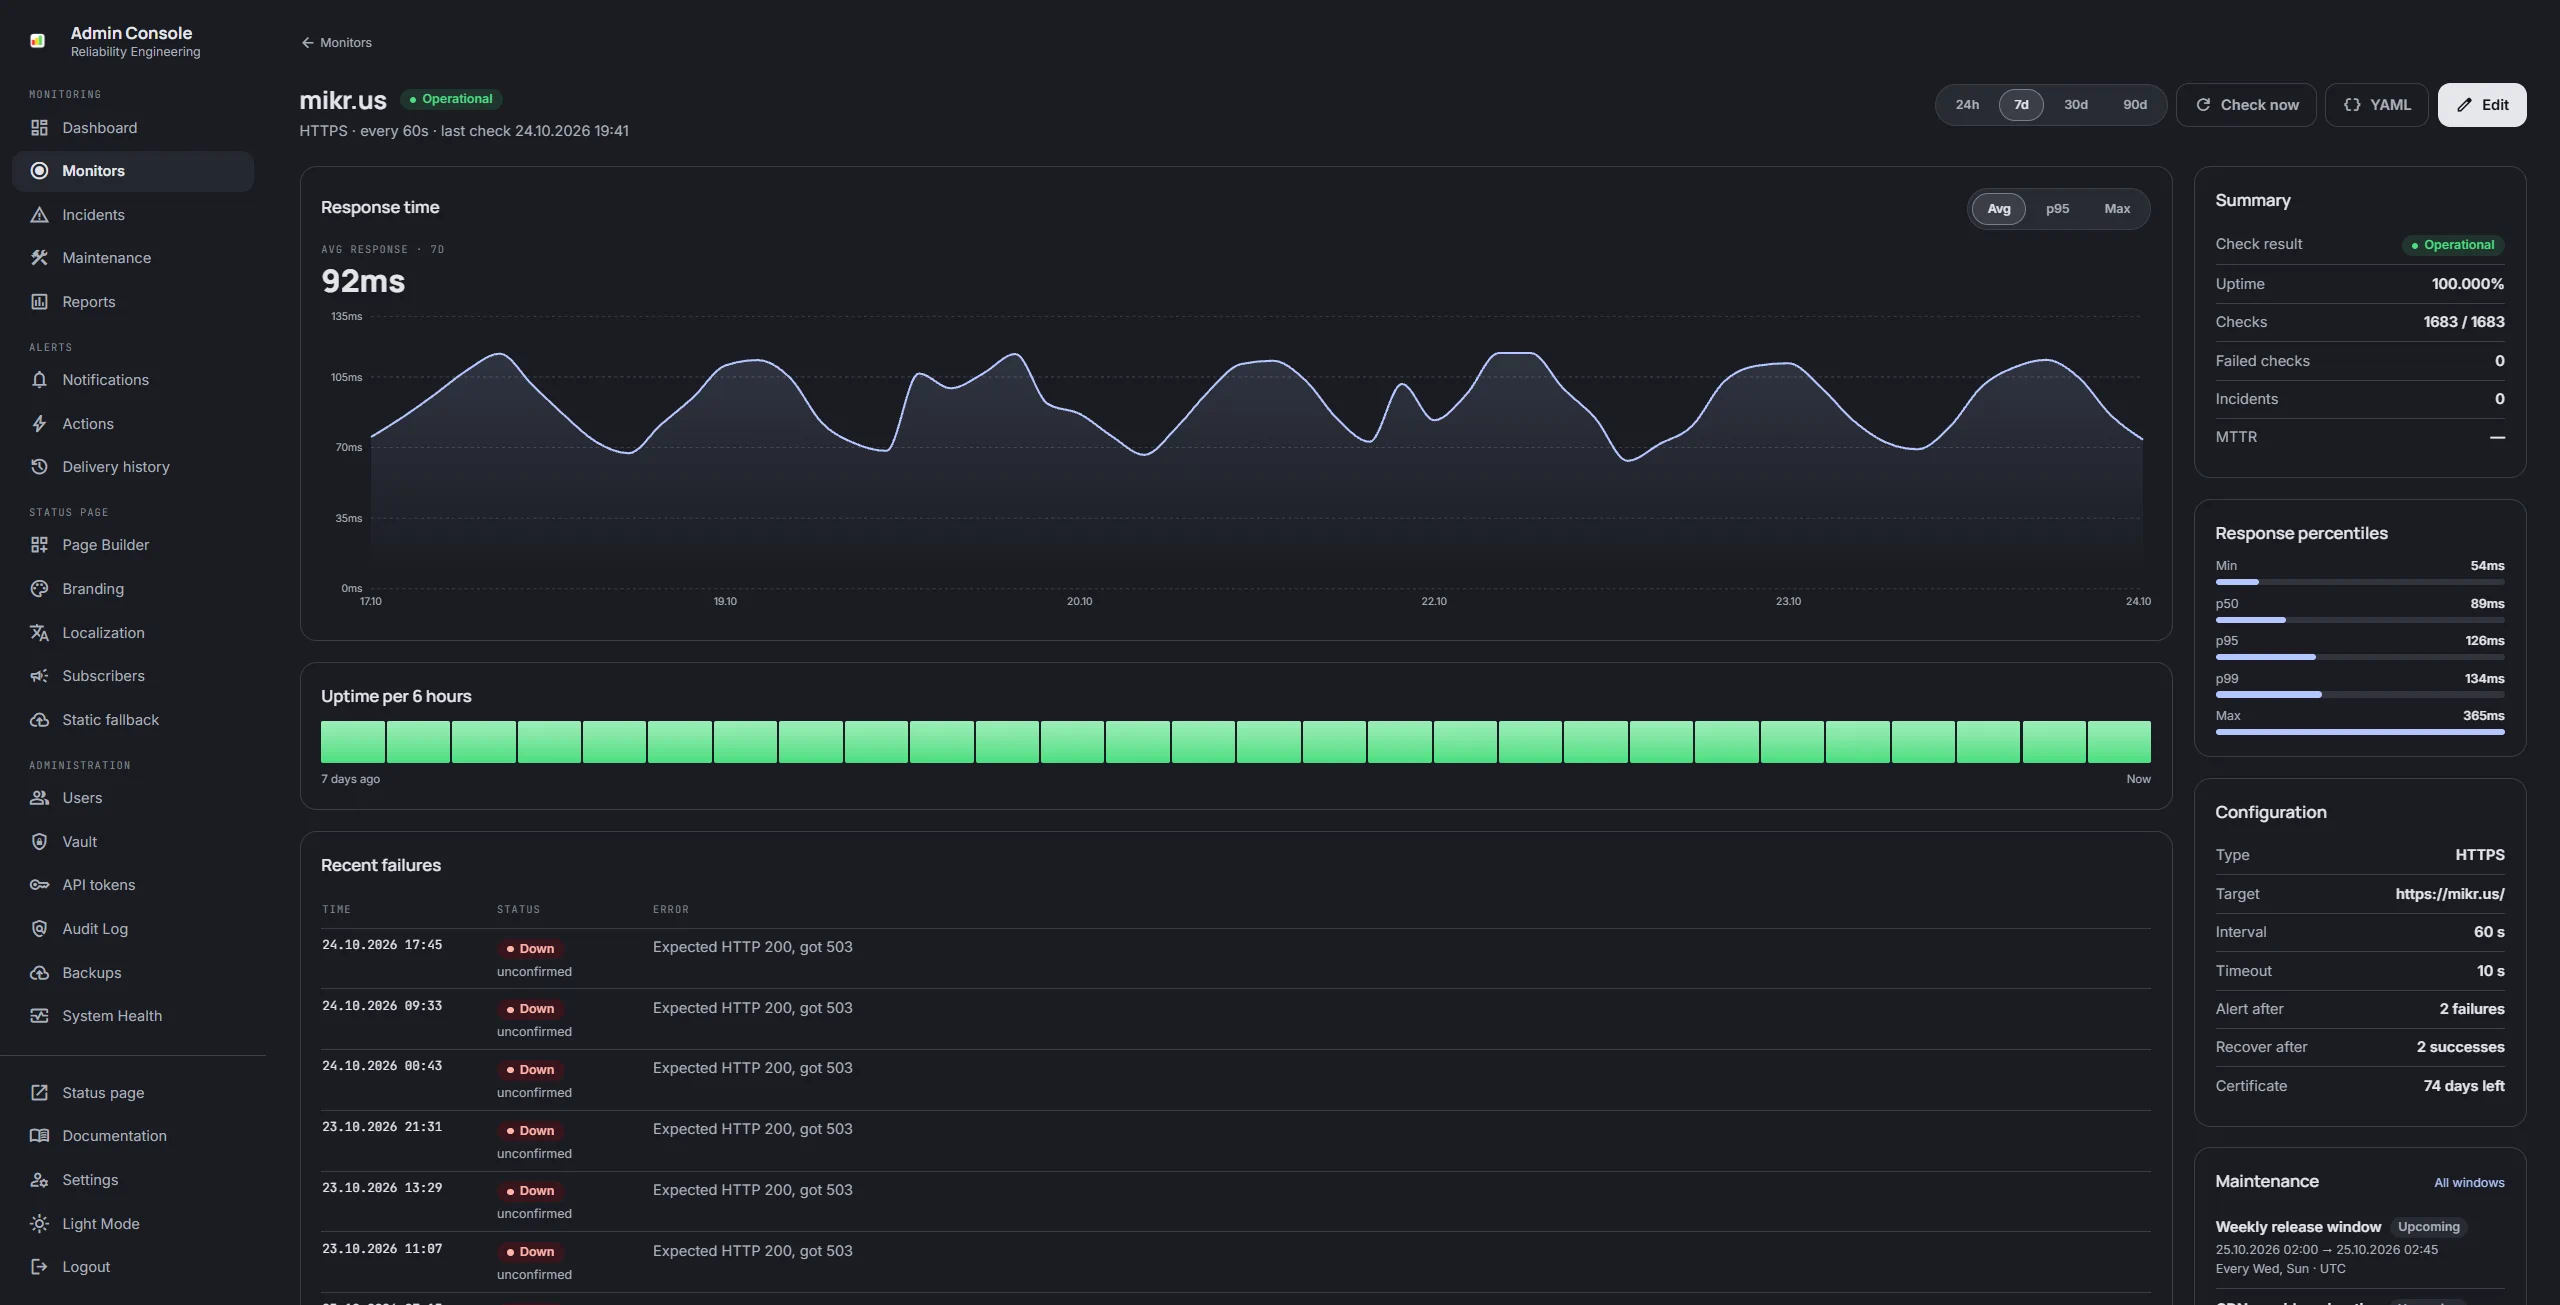Click the Max percentile progress bar
This screenshot has width=2560, height=1305.
(x=2360, y=732)
